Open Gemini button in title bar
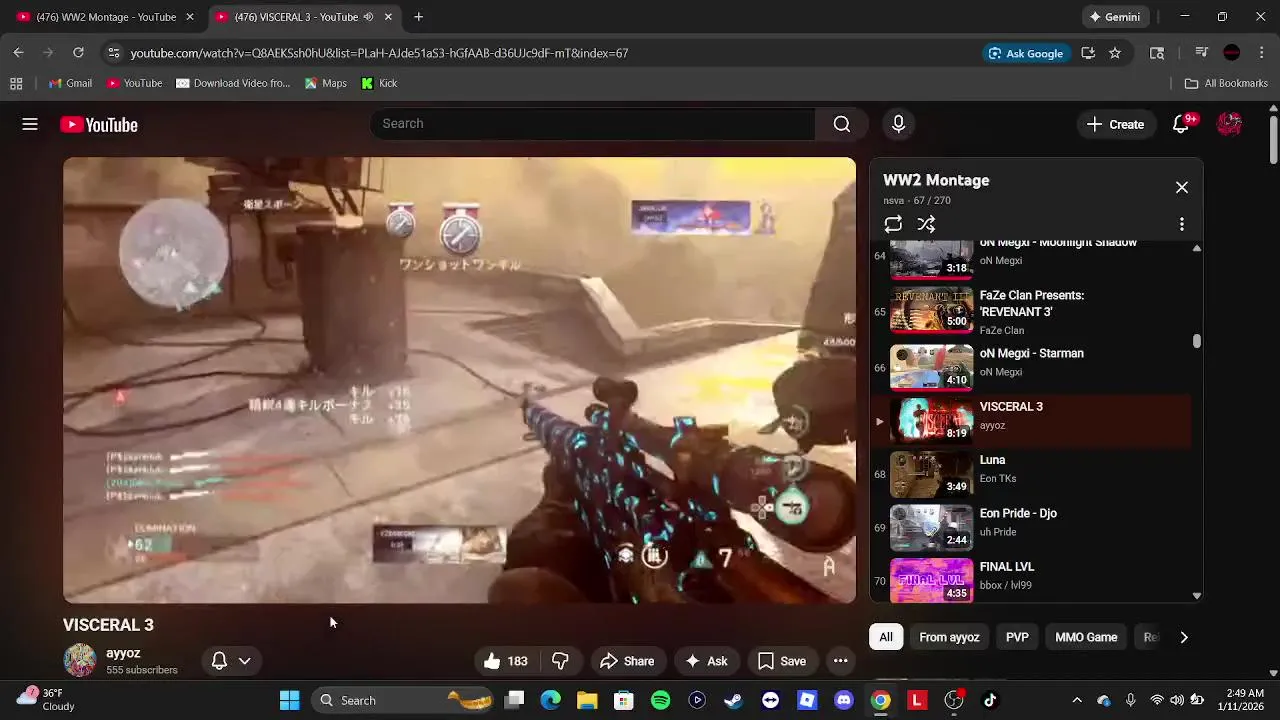This screenshot has height=720, width=1280. coord(1115,17)
